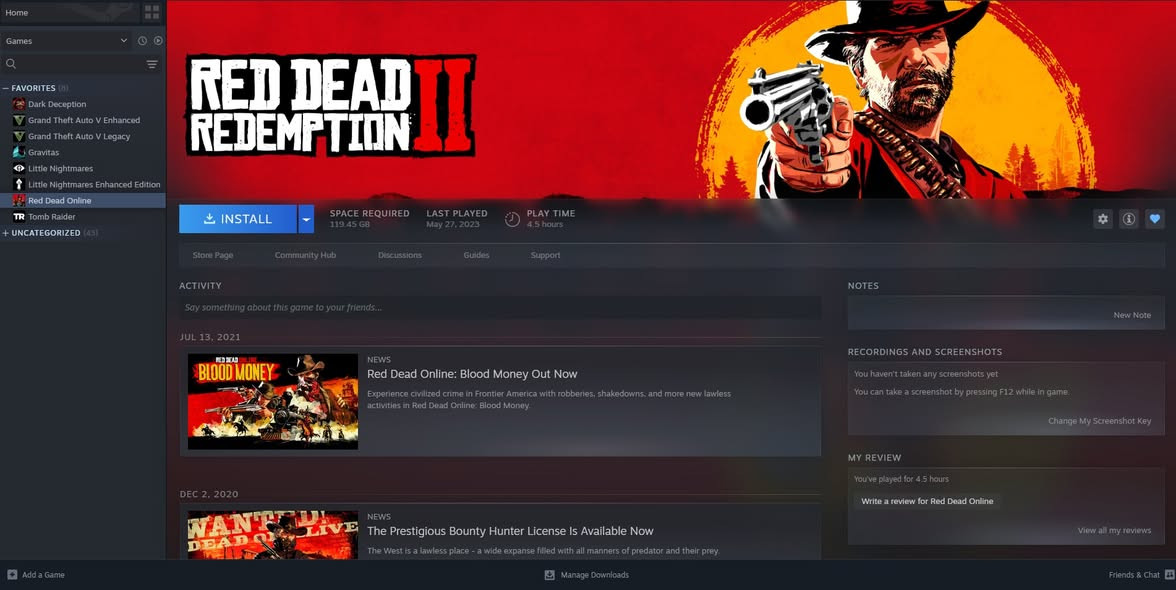Viewport: 1176px width, 590px height.
Task: Click the recent activity clock icon
Action: tap(142, 41)
